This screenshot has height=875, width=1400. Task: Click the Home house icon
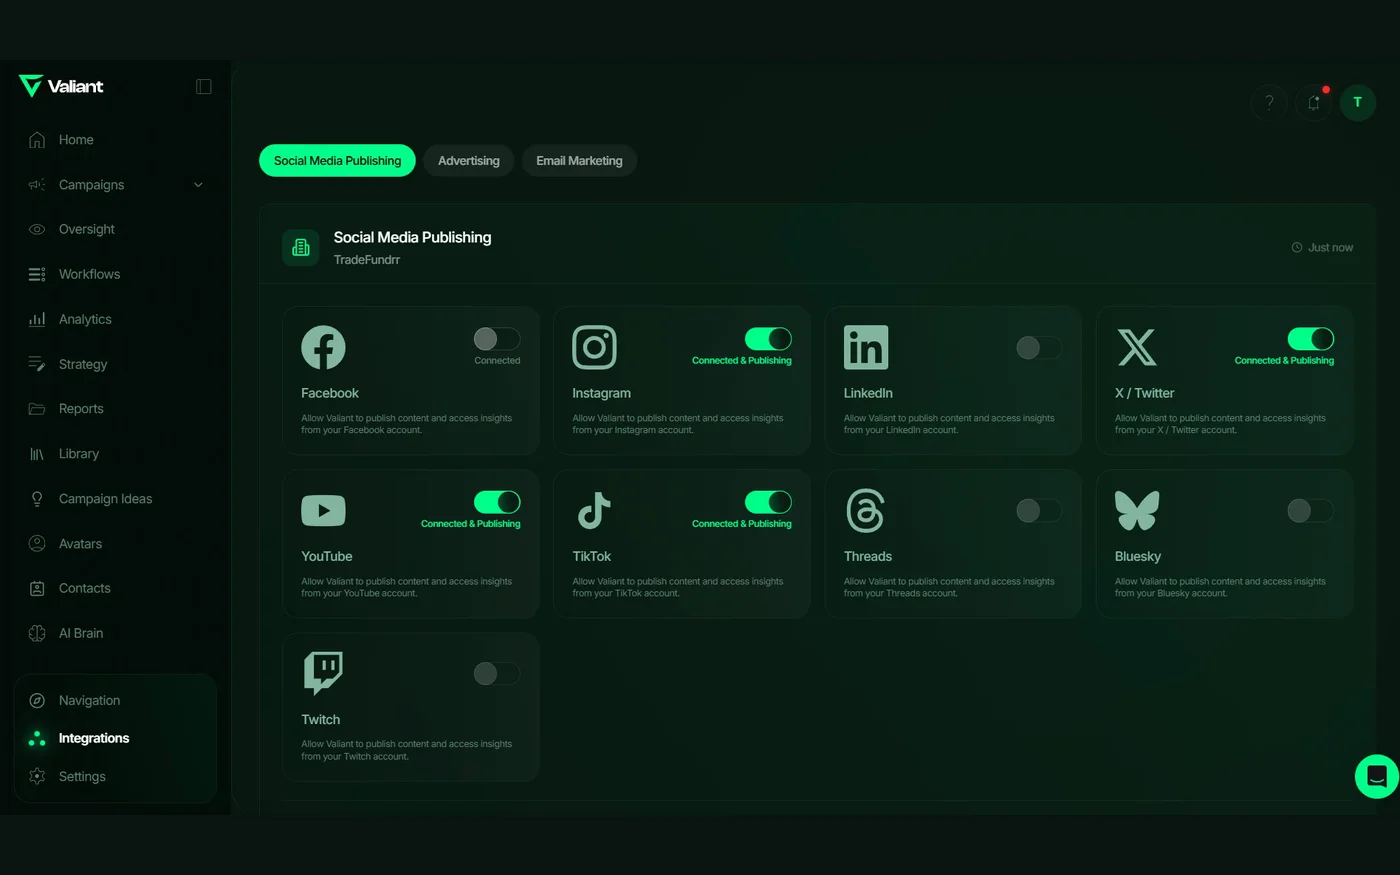click(37, 140)
